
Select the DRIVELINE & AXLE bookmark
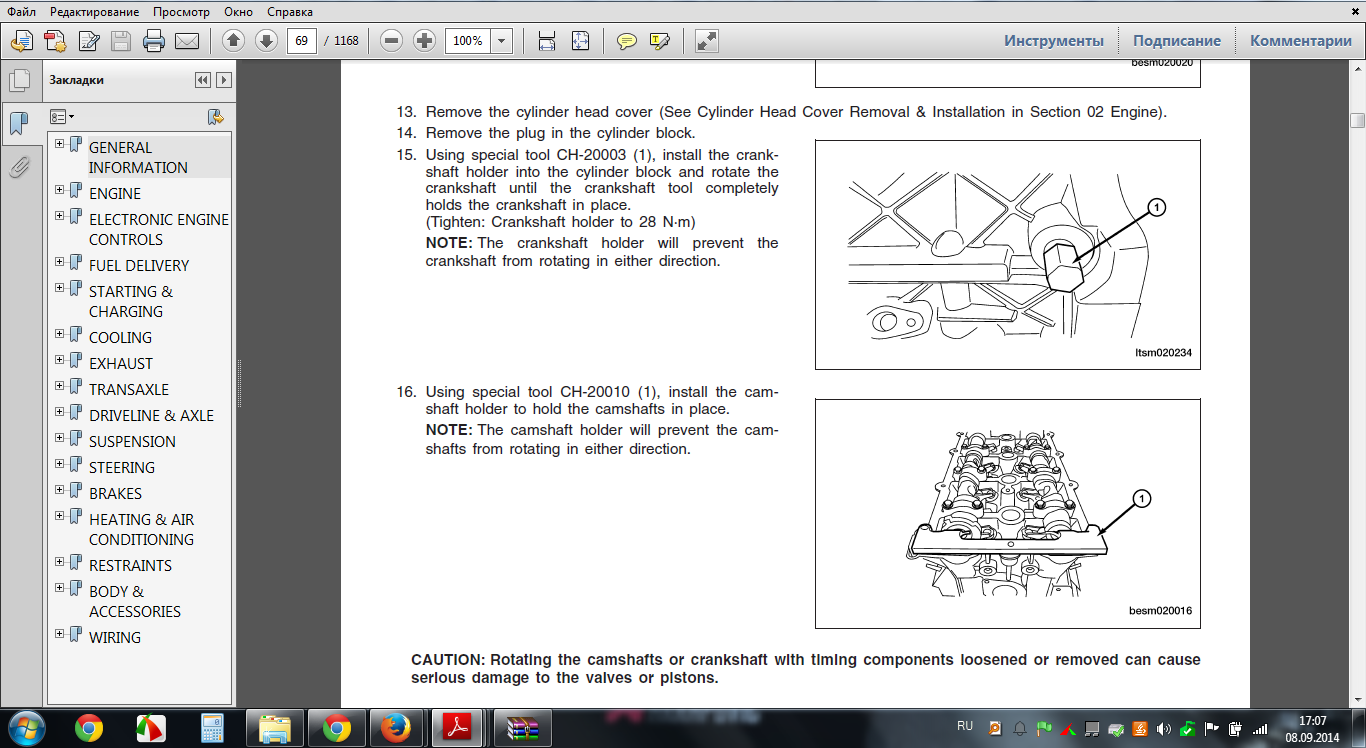[151, 416]
